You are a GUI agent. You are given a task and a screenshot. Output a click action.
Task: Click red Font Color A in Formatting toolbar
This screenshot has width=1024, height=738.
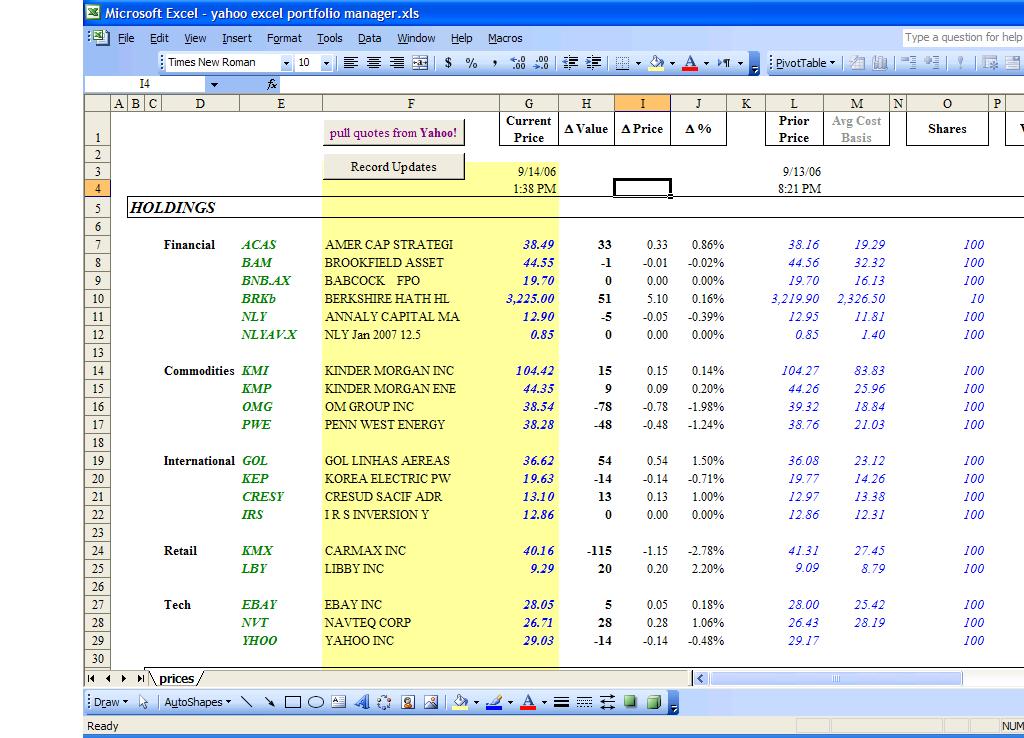(690, 63)
